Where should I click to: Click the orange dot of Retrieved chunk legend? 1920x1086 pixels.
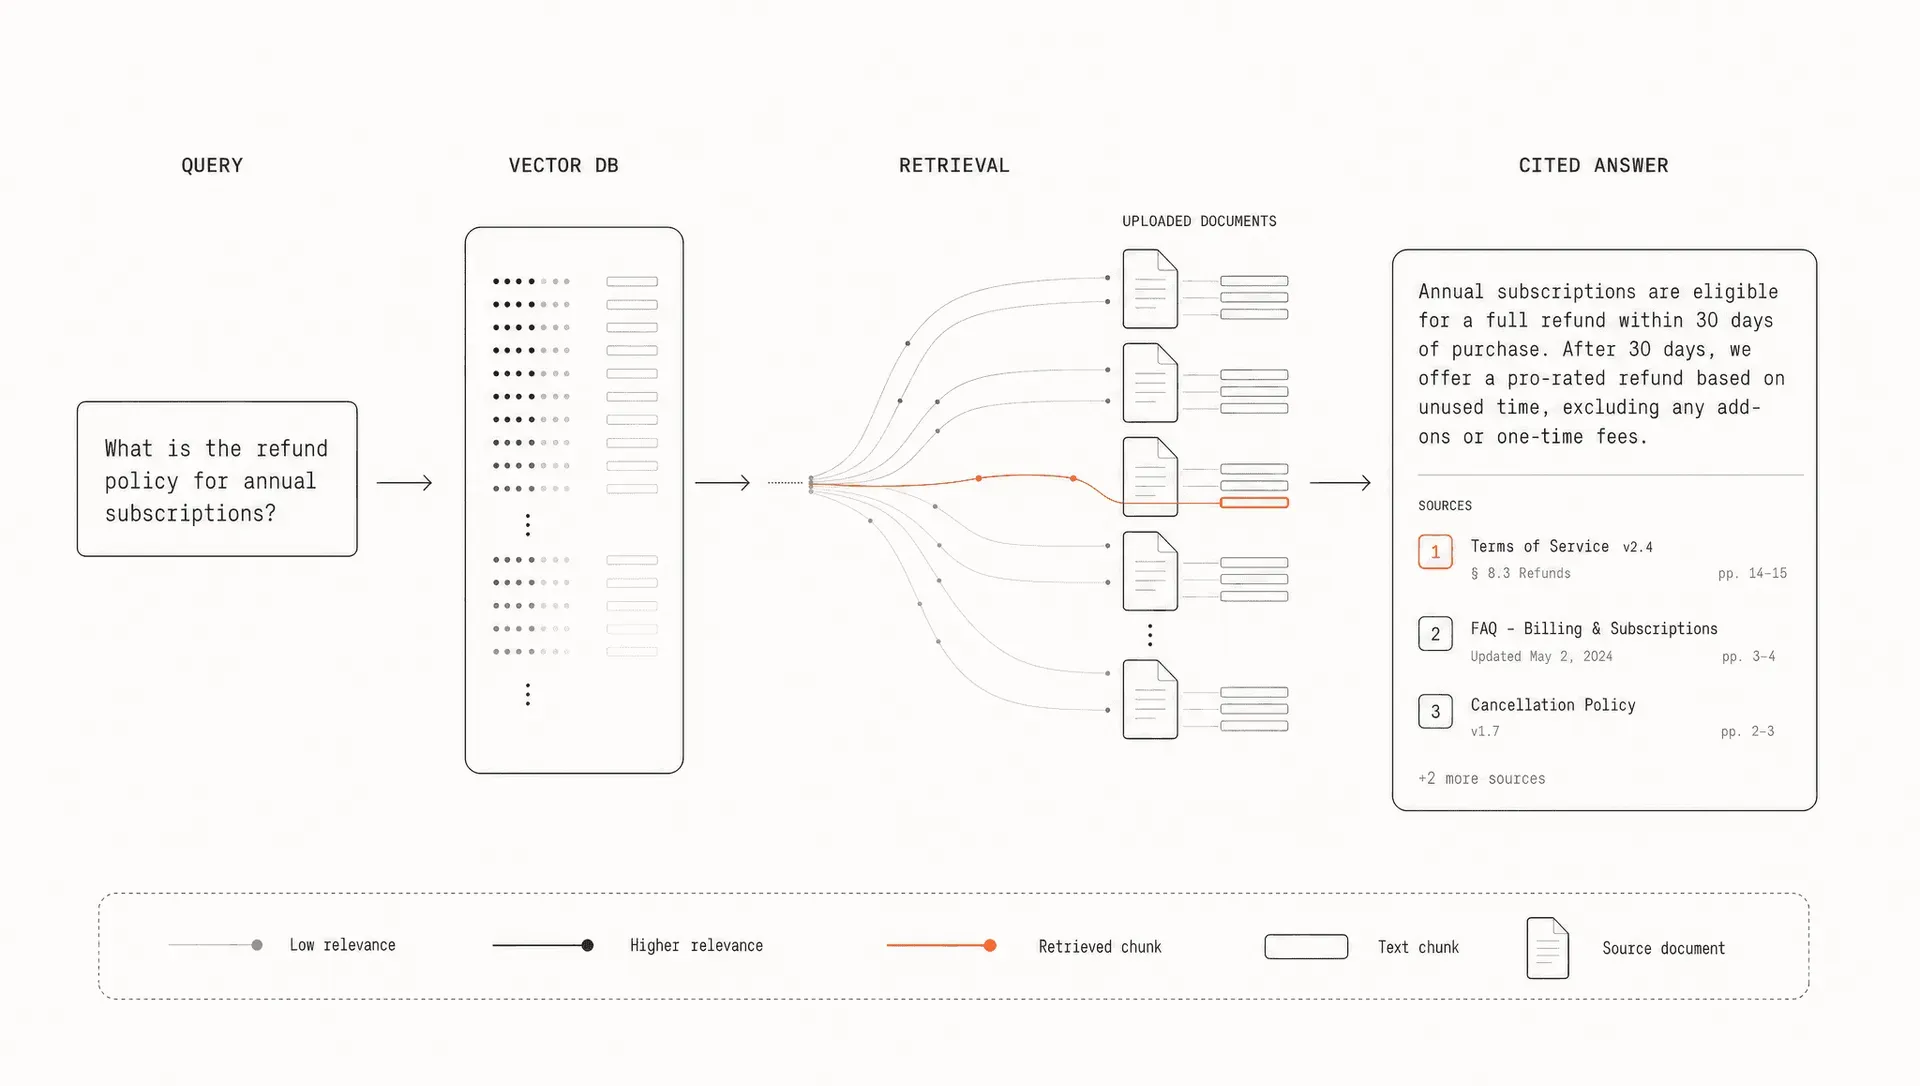990,946
